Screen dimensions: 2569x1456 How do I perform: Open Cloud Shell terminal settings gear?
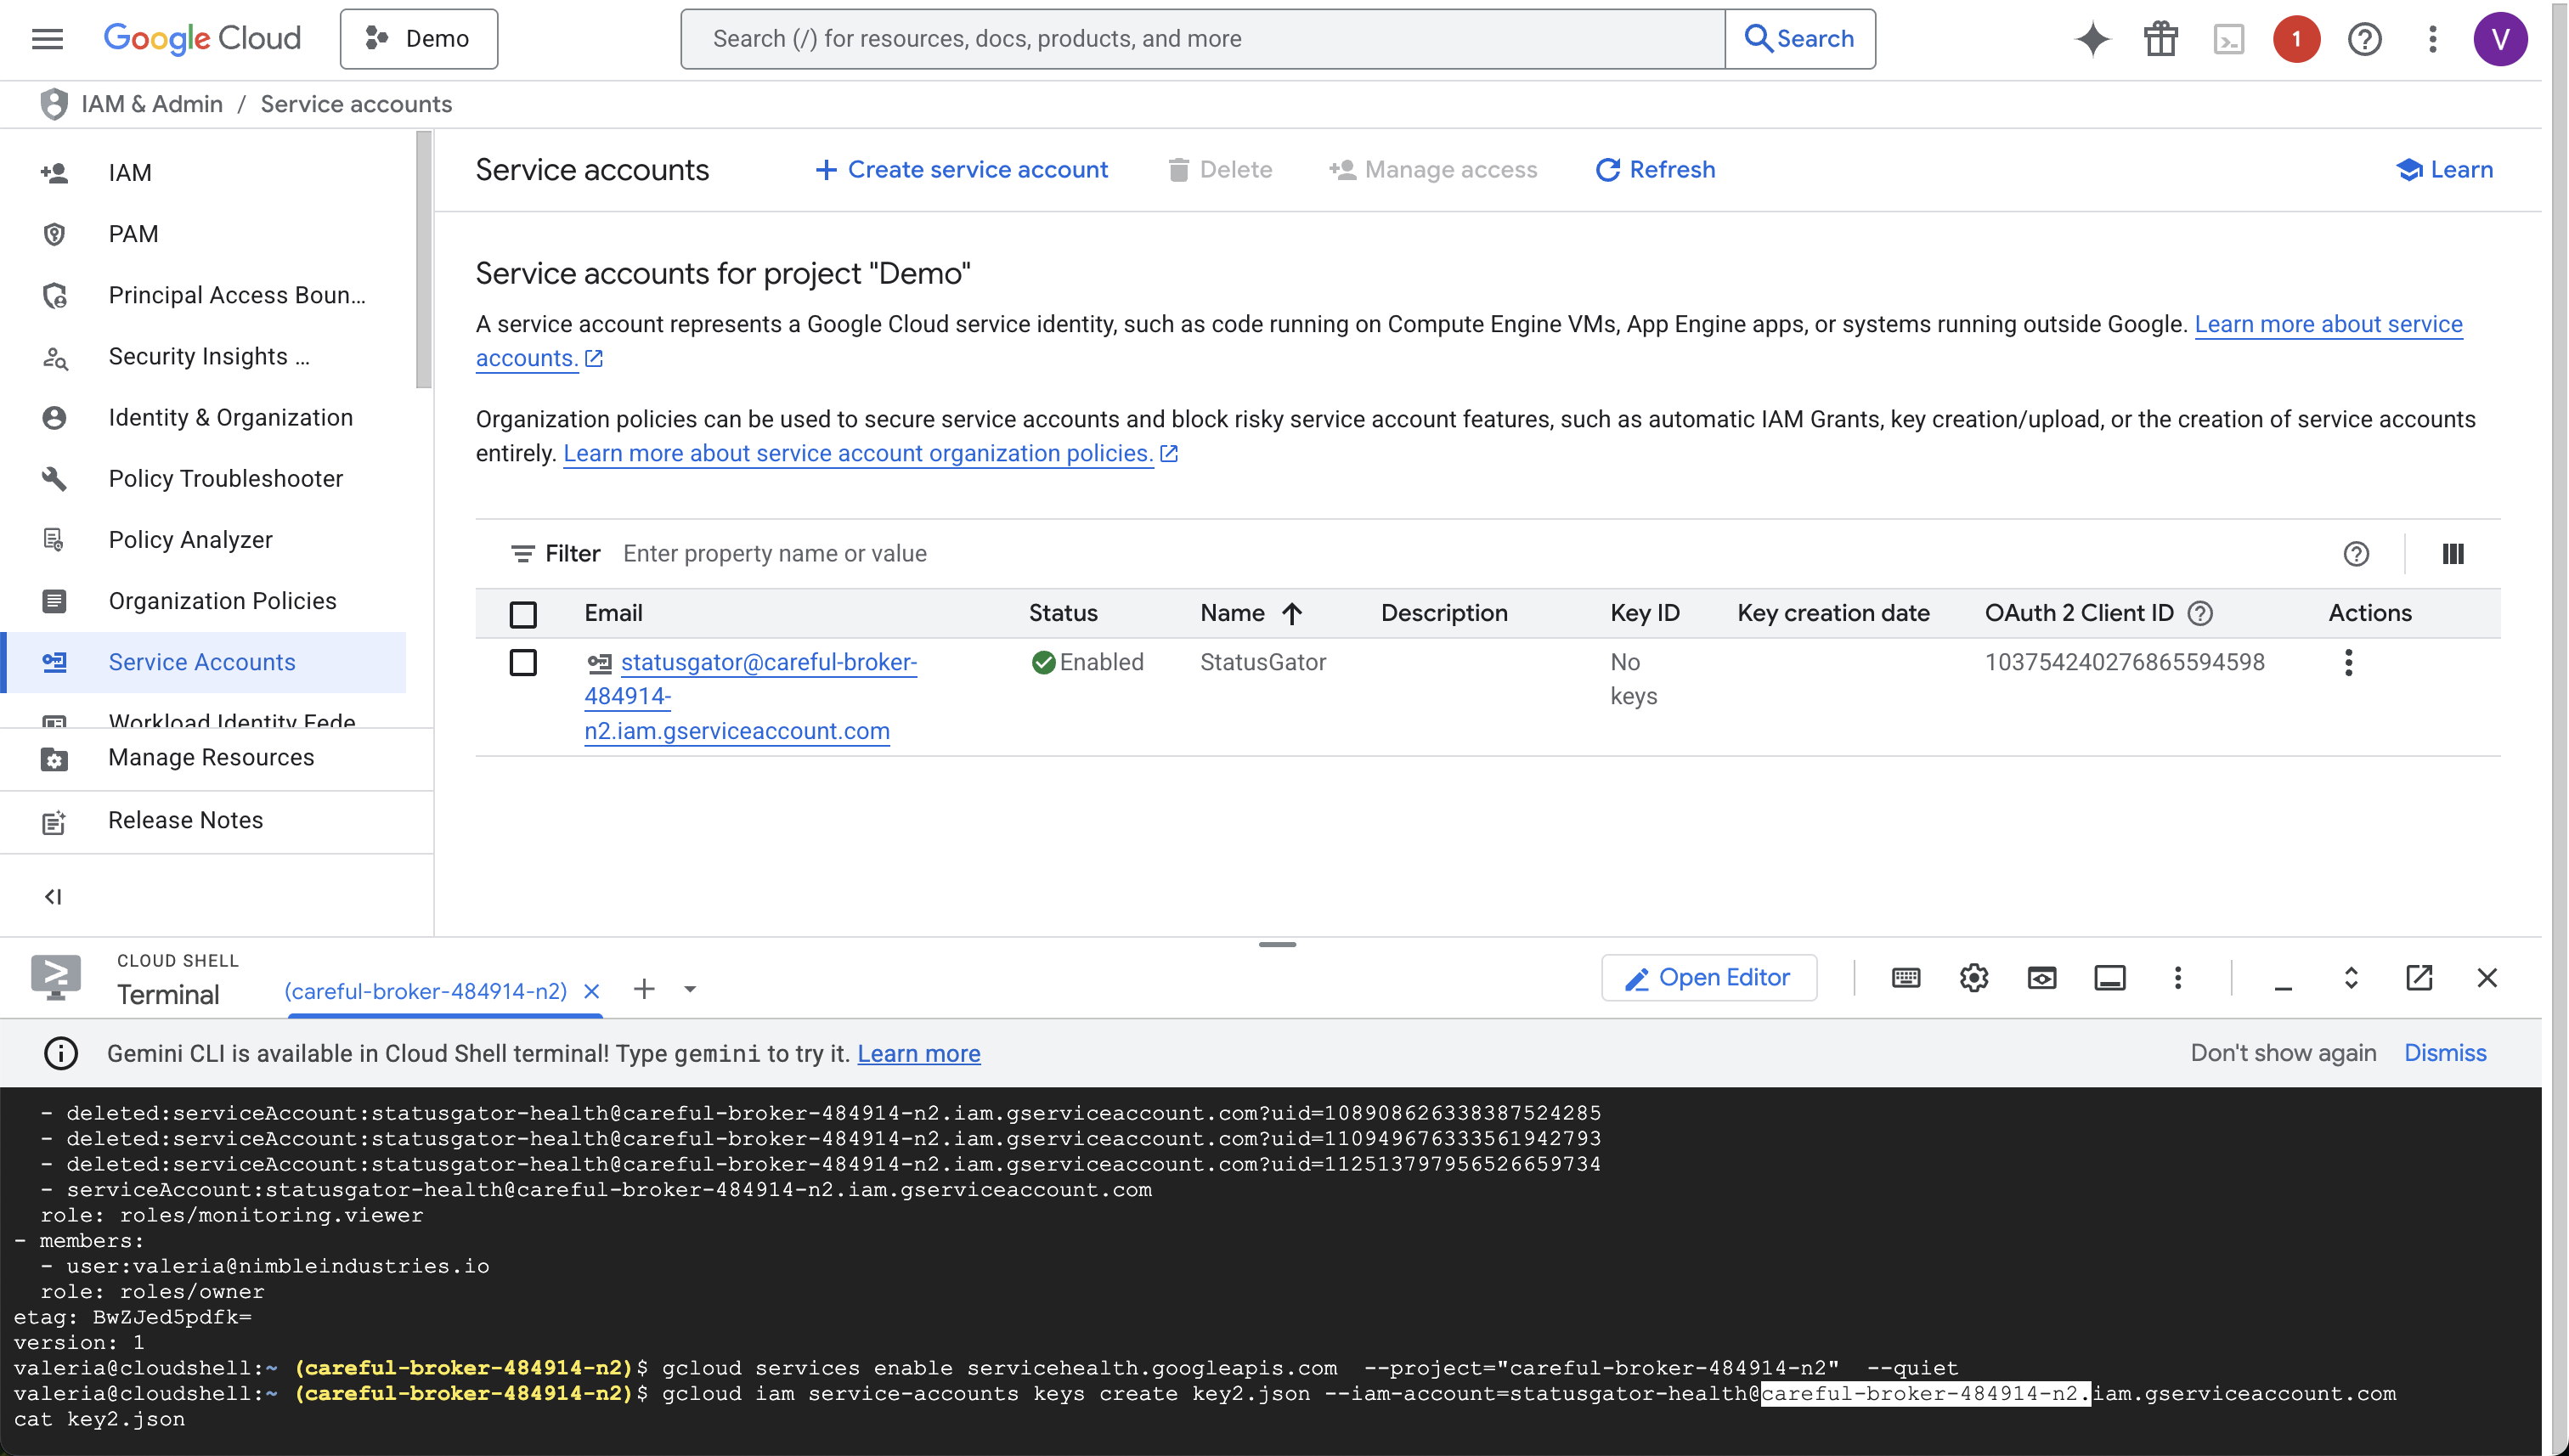point(1973,977)
